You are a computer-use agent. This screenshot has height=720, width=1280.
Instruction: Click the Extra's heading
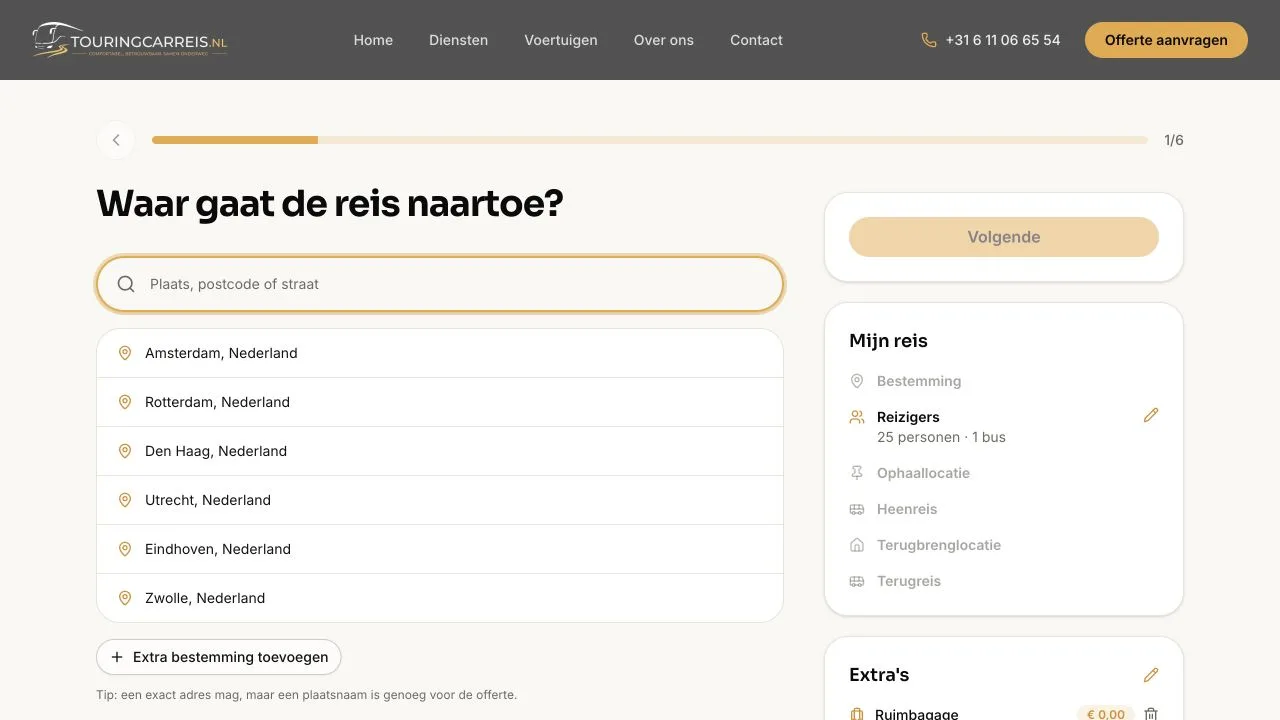click(879, 675)
